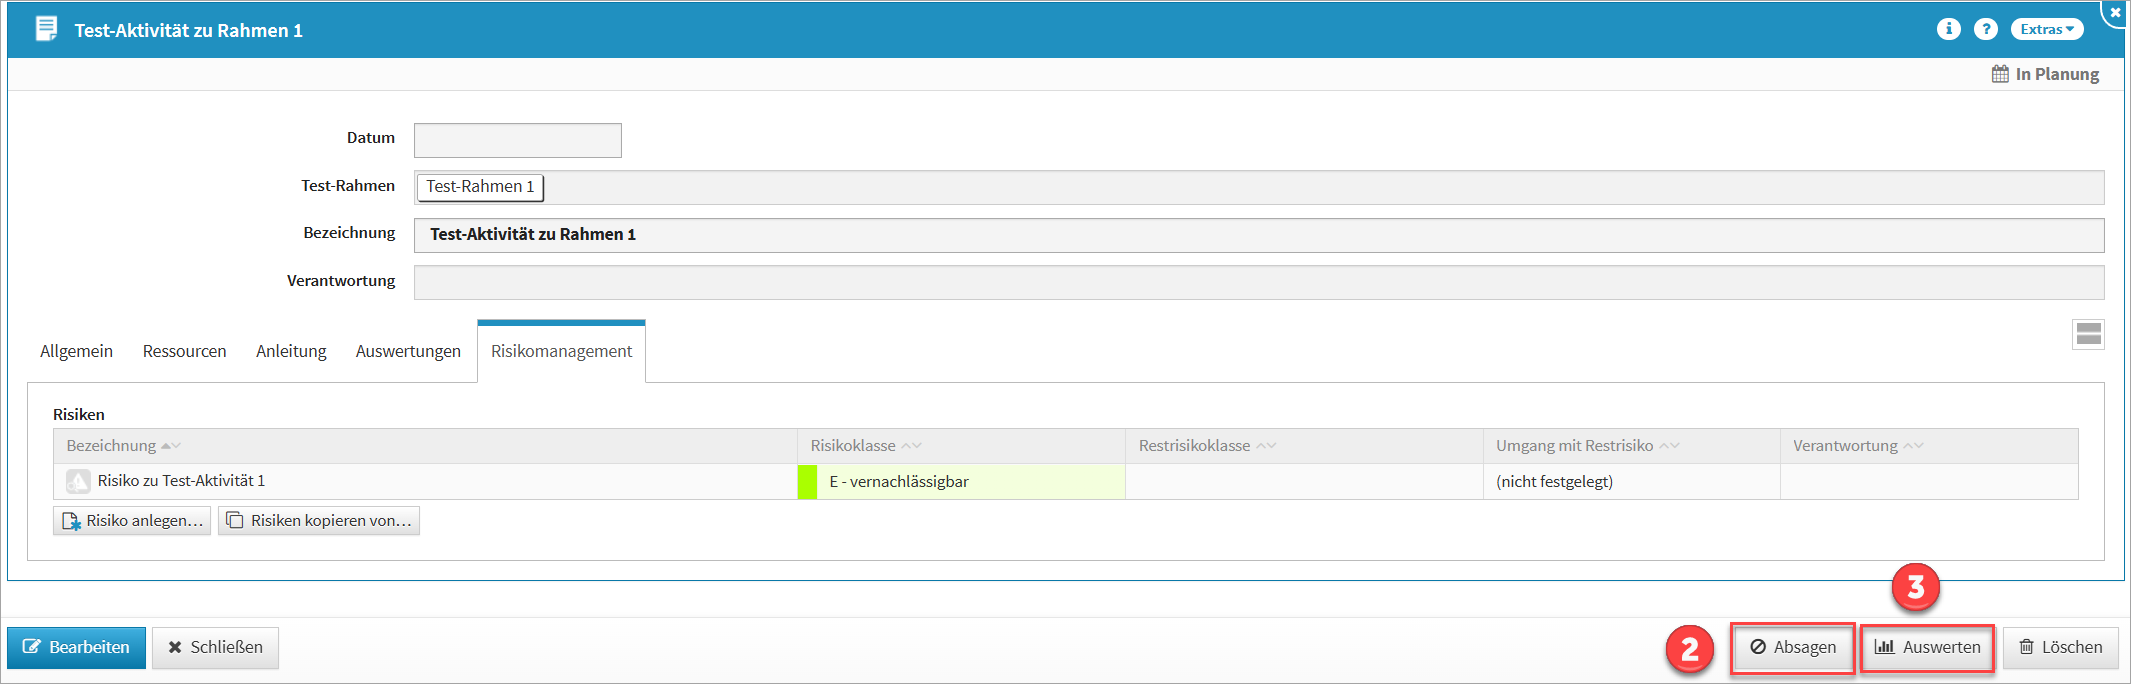The width and height of the screenshot is (2131, 684).
Task: Click into the Datum input field
Action: click(x=517, y=140)
